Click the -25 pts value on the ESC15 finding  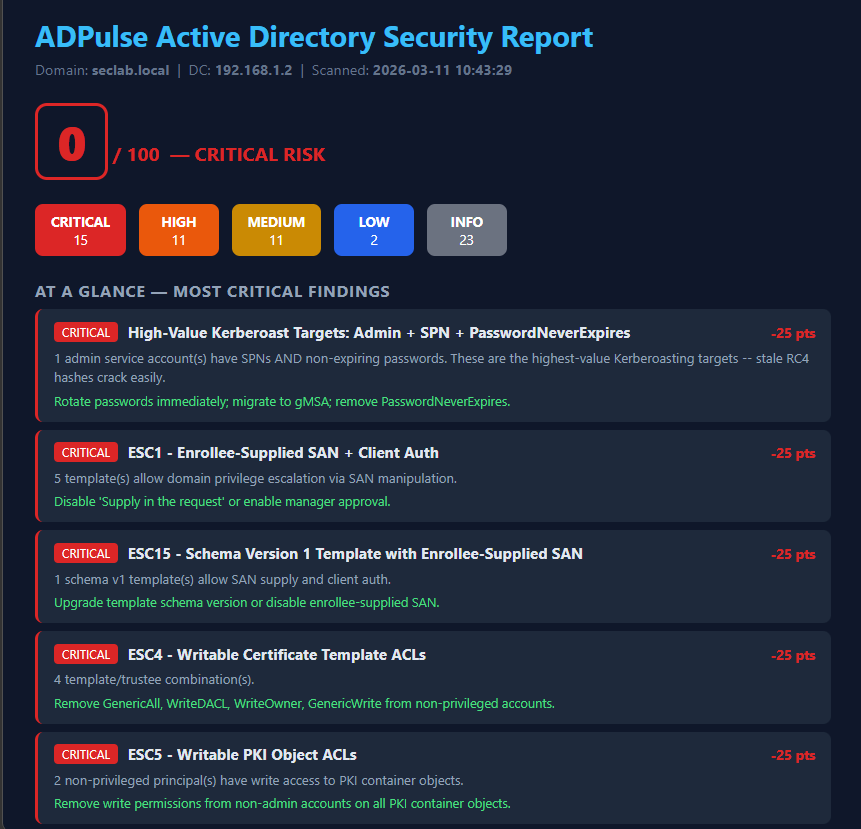793,554
